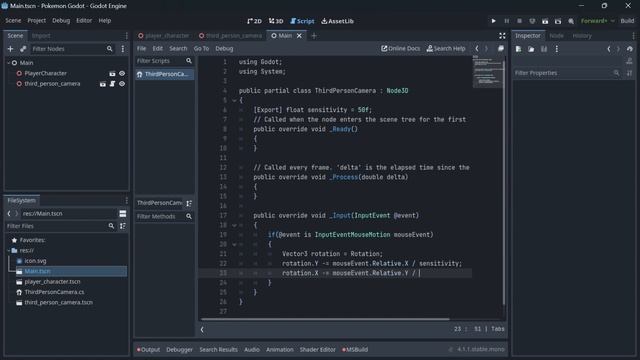Open movie maker mode icon
640x360 pixels.
(571, 21)
